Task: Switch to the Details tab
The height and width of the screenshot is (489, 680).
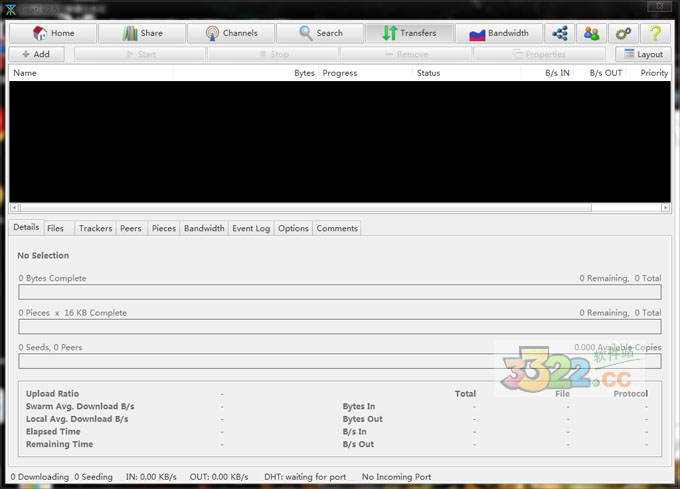Action: click(x=26, y=227)
